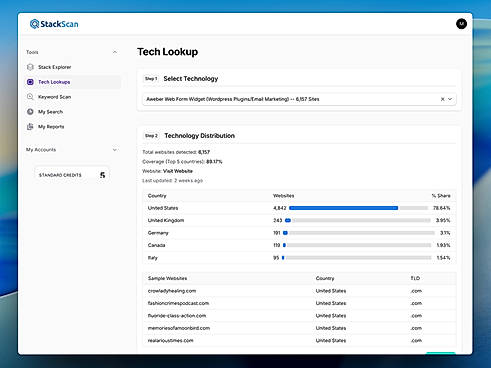Open memoriesofamoonbird.com sample website
Viewport: 491px width, 368px height.
pos(179,328)
